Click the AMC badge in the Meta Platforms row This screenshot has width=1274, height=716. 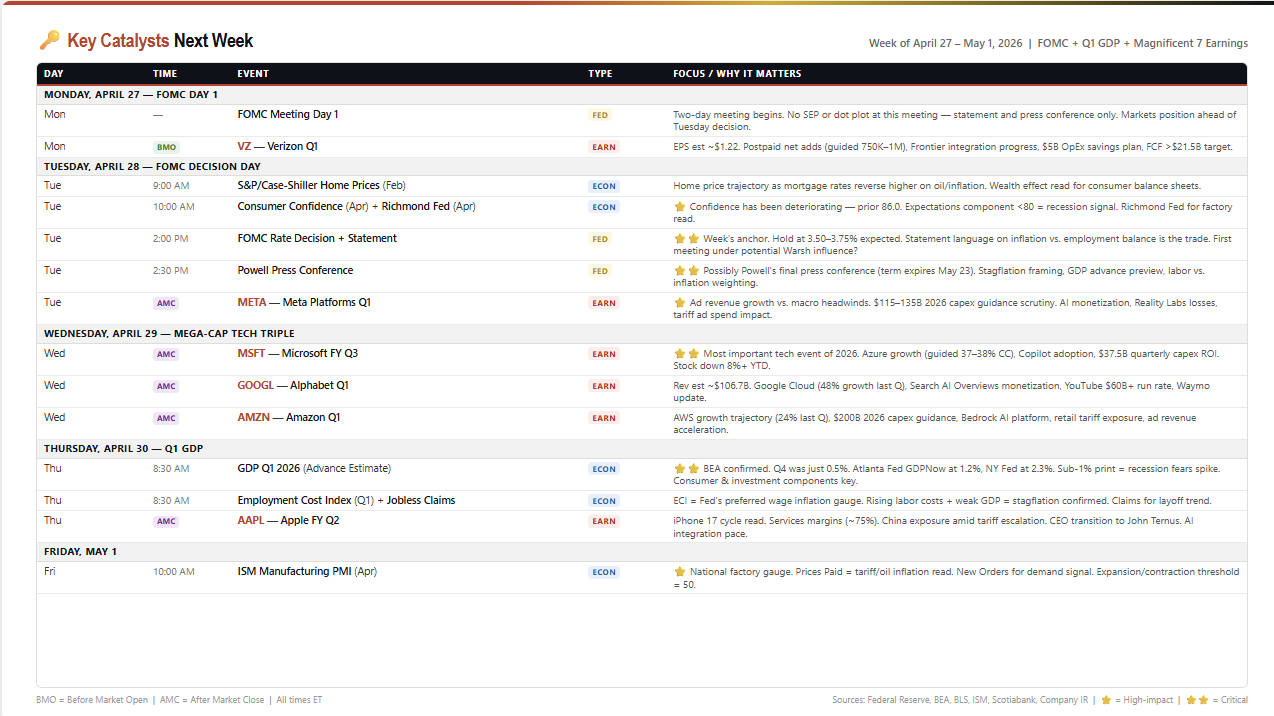click(x=166, y=303)
